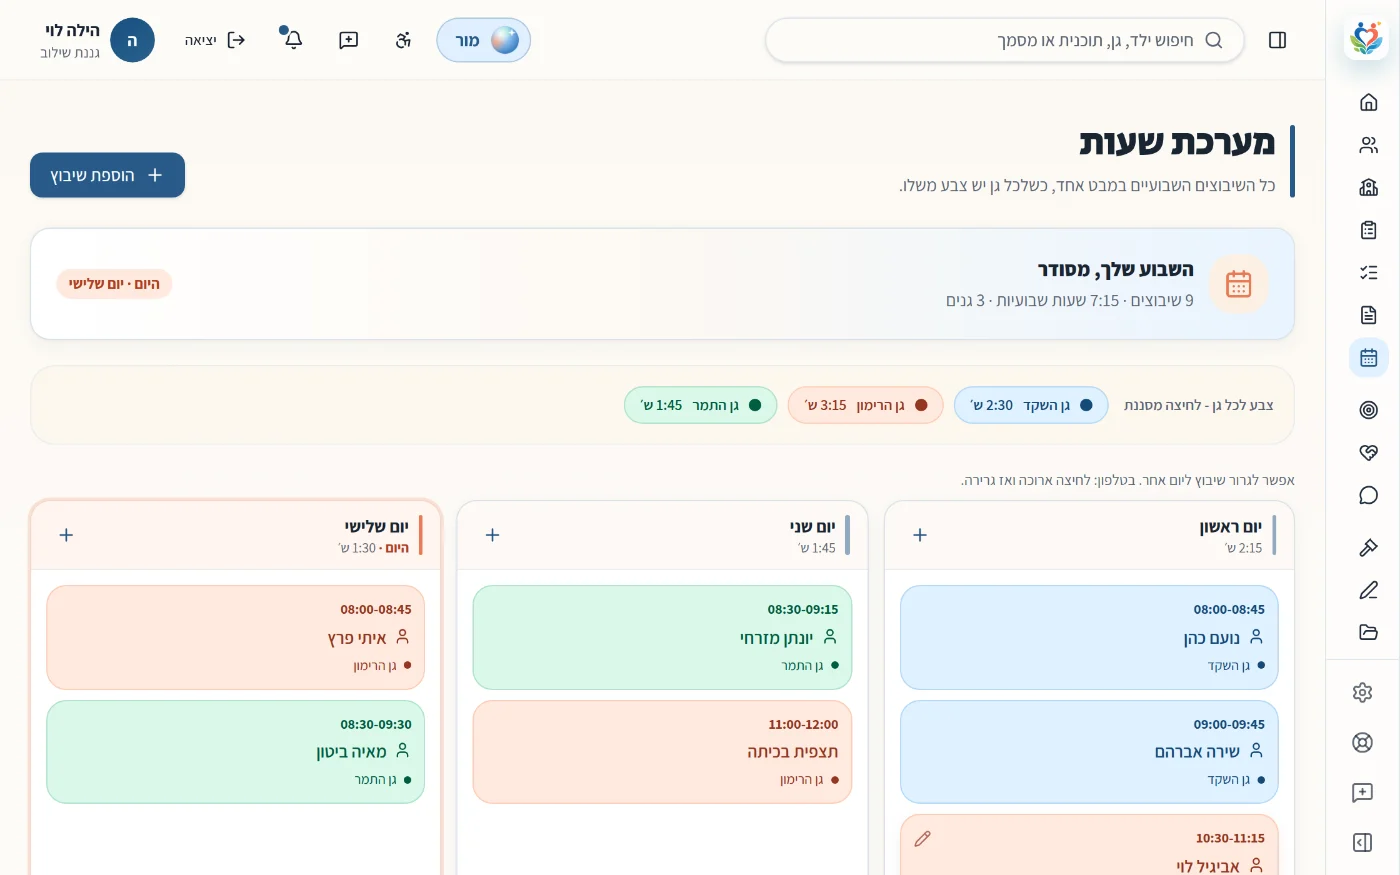The width and height of the screenshot is (1400, 875).
Task: Open notifications bell
Action: point(293,40)
